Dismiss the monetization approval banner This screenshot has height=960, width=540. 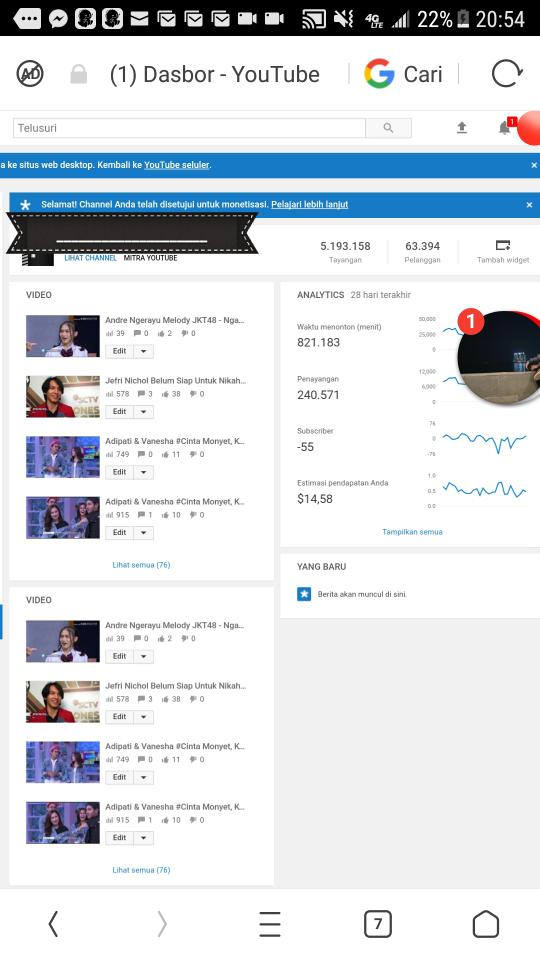(530, 204)
